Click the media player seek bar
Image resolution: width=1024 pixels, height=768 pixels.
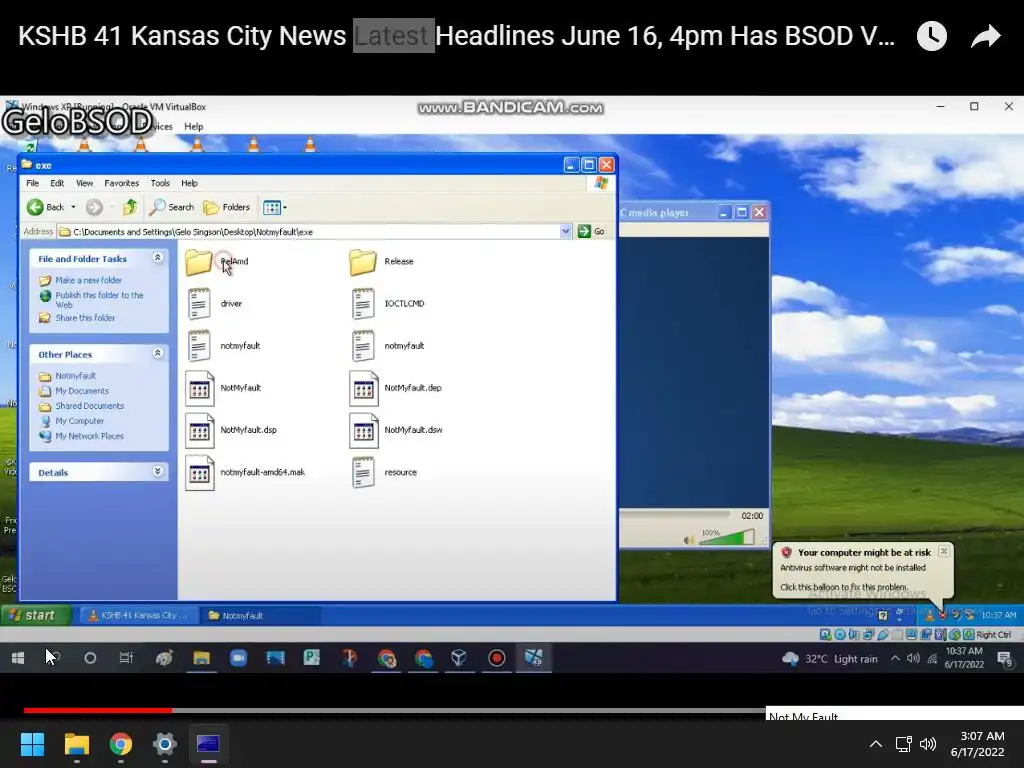[x=674, y=515]
